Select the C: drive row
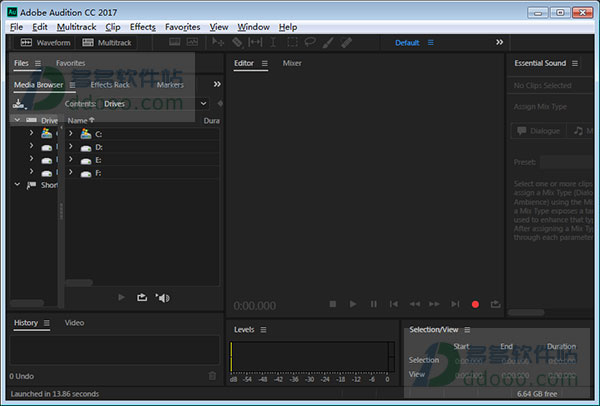The width and height of the screenshot is (600, 406). click(142, 134)
